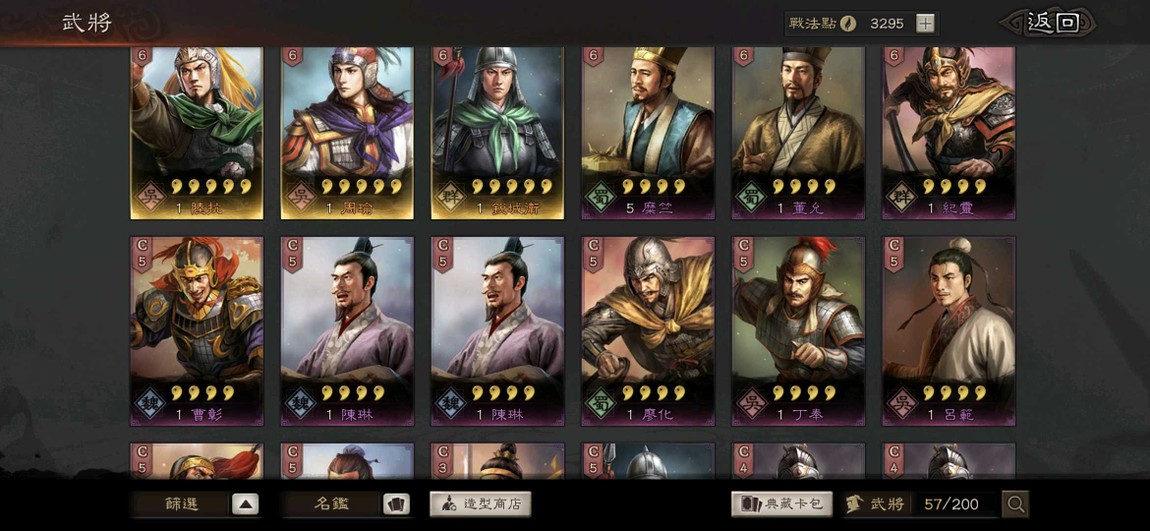Select the 廖化 general card

tap(648, 331)
